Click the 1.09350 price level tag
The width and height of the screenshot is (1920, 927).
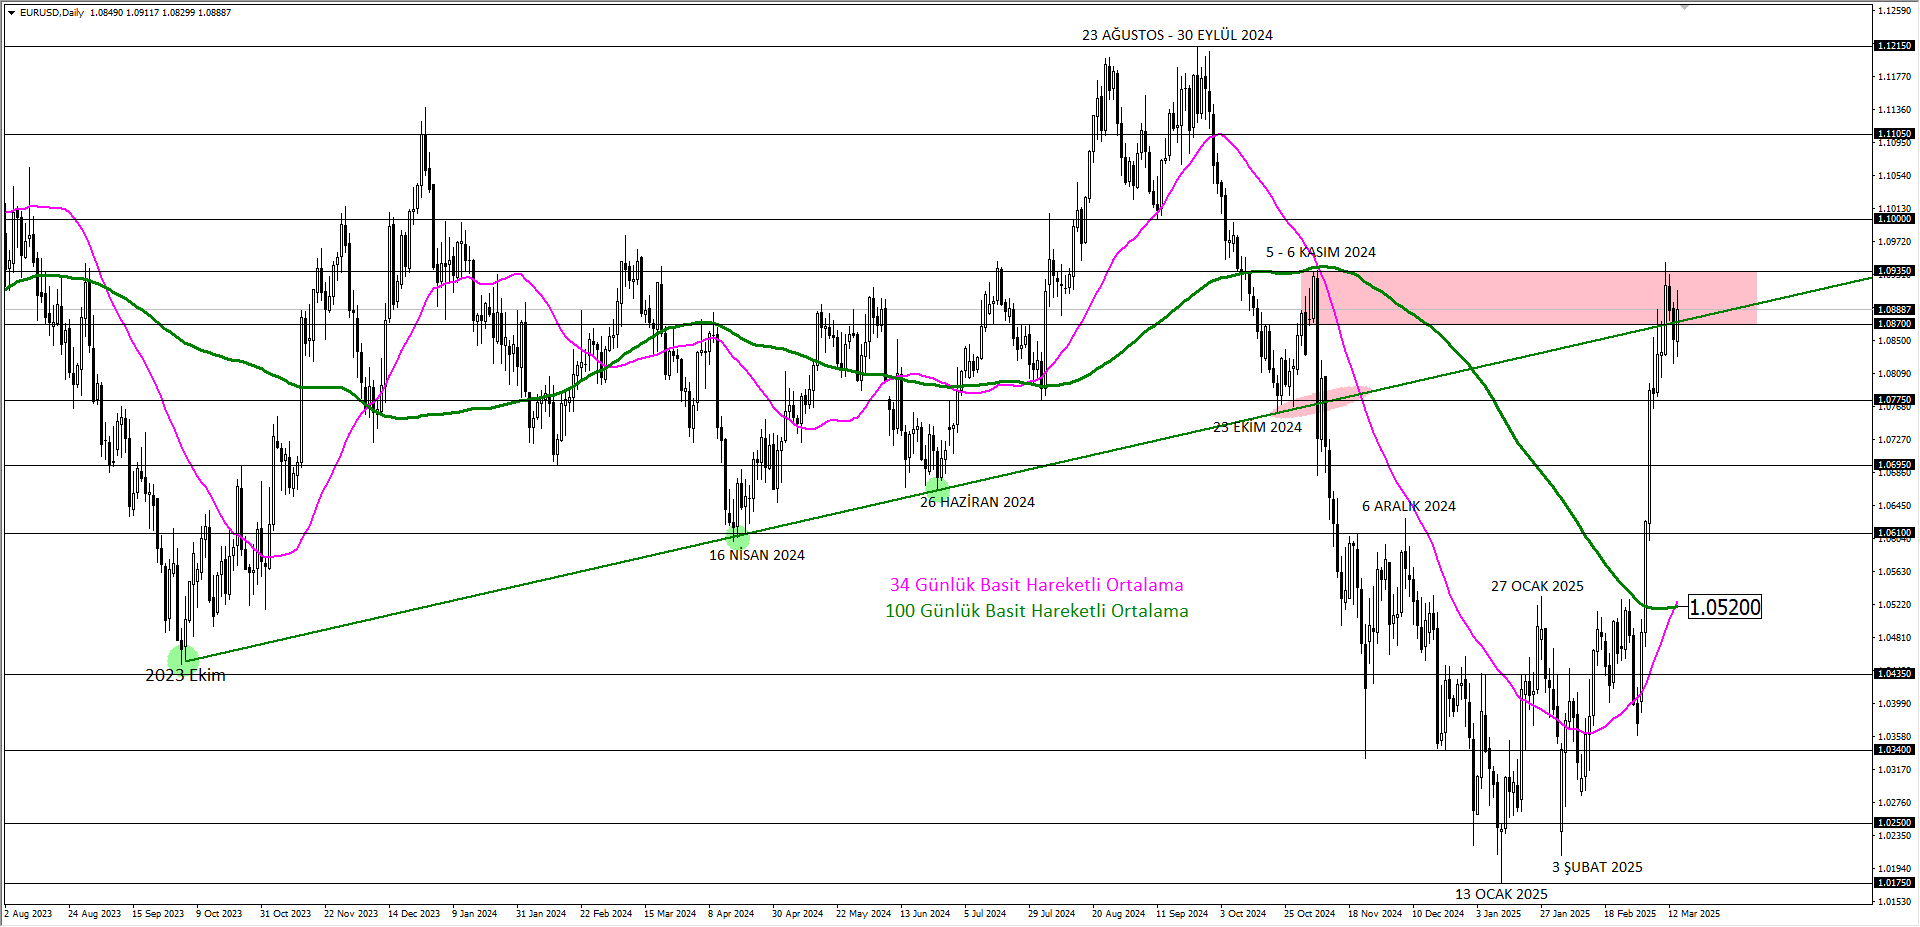pyautogui.click(x=1894, y=271)
